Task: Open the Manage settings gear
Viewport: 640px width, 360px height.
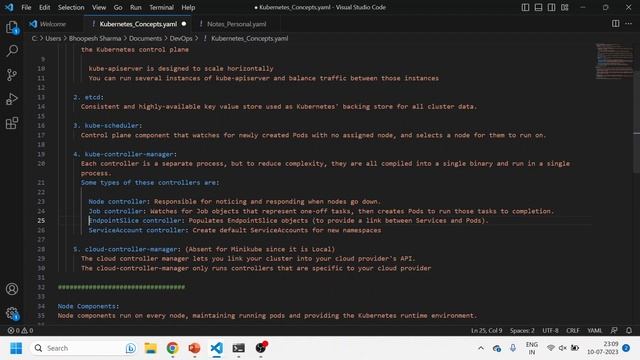Action: coord(12,313)
